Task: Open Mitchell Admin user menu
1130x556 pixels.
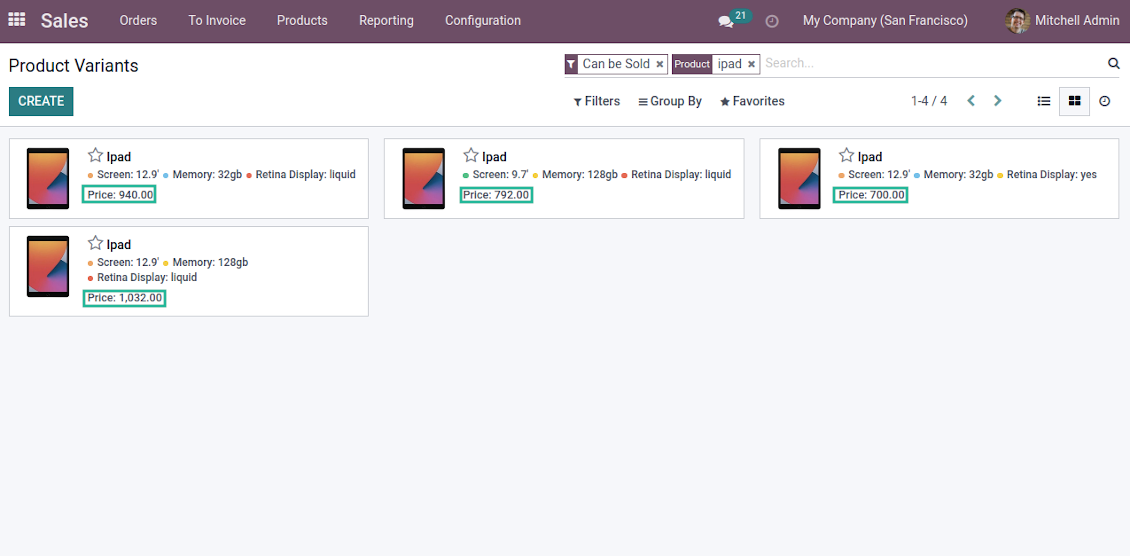Action: 1062,21
